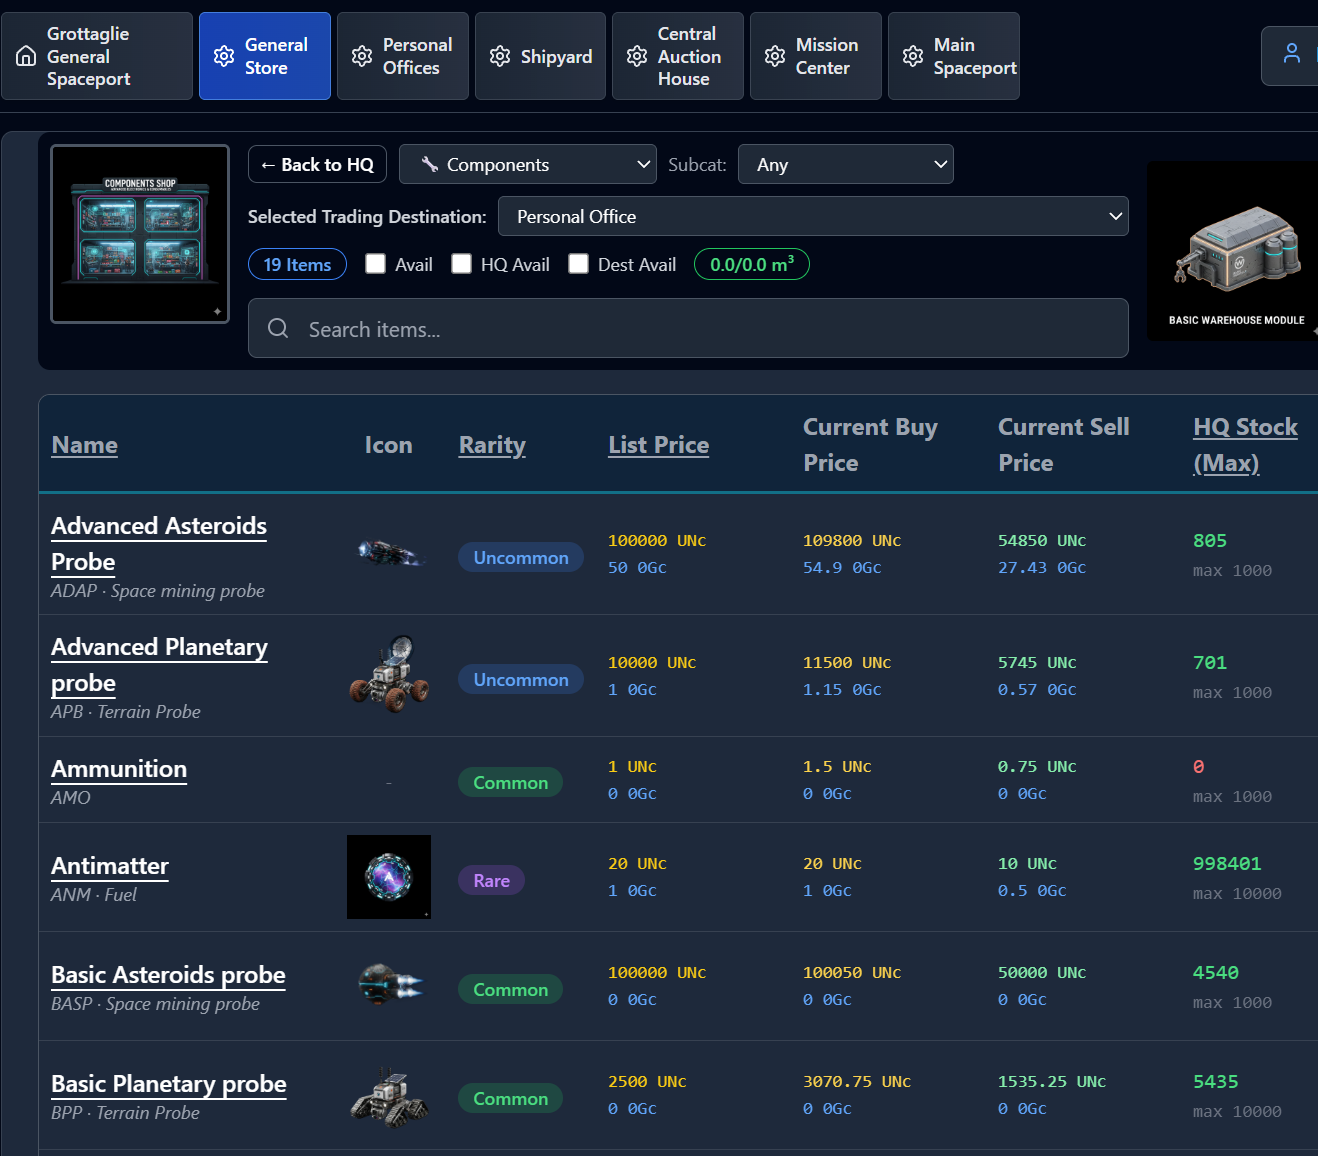Open the Components category dropdown

point(528,164)
